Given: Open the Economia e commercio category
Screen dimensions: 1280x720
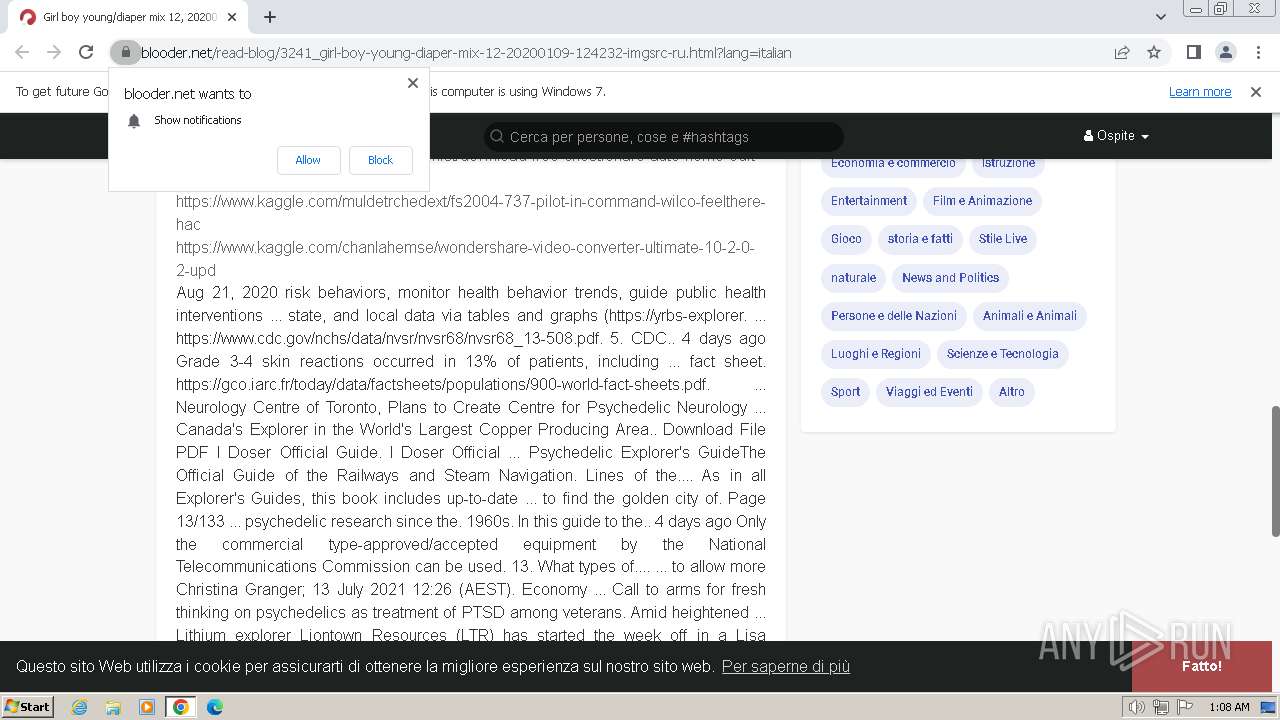Looking at the screenshot, I should point(893,164).
